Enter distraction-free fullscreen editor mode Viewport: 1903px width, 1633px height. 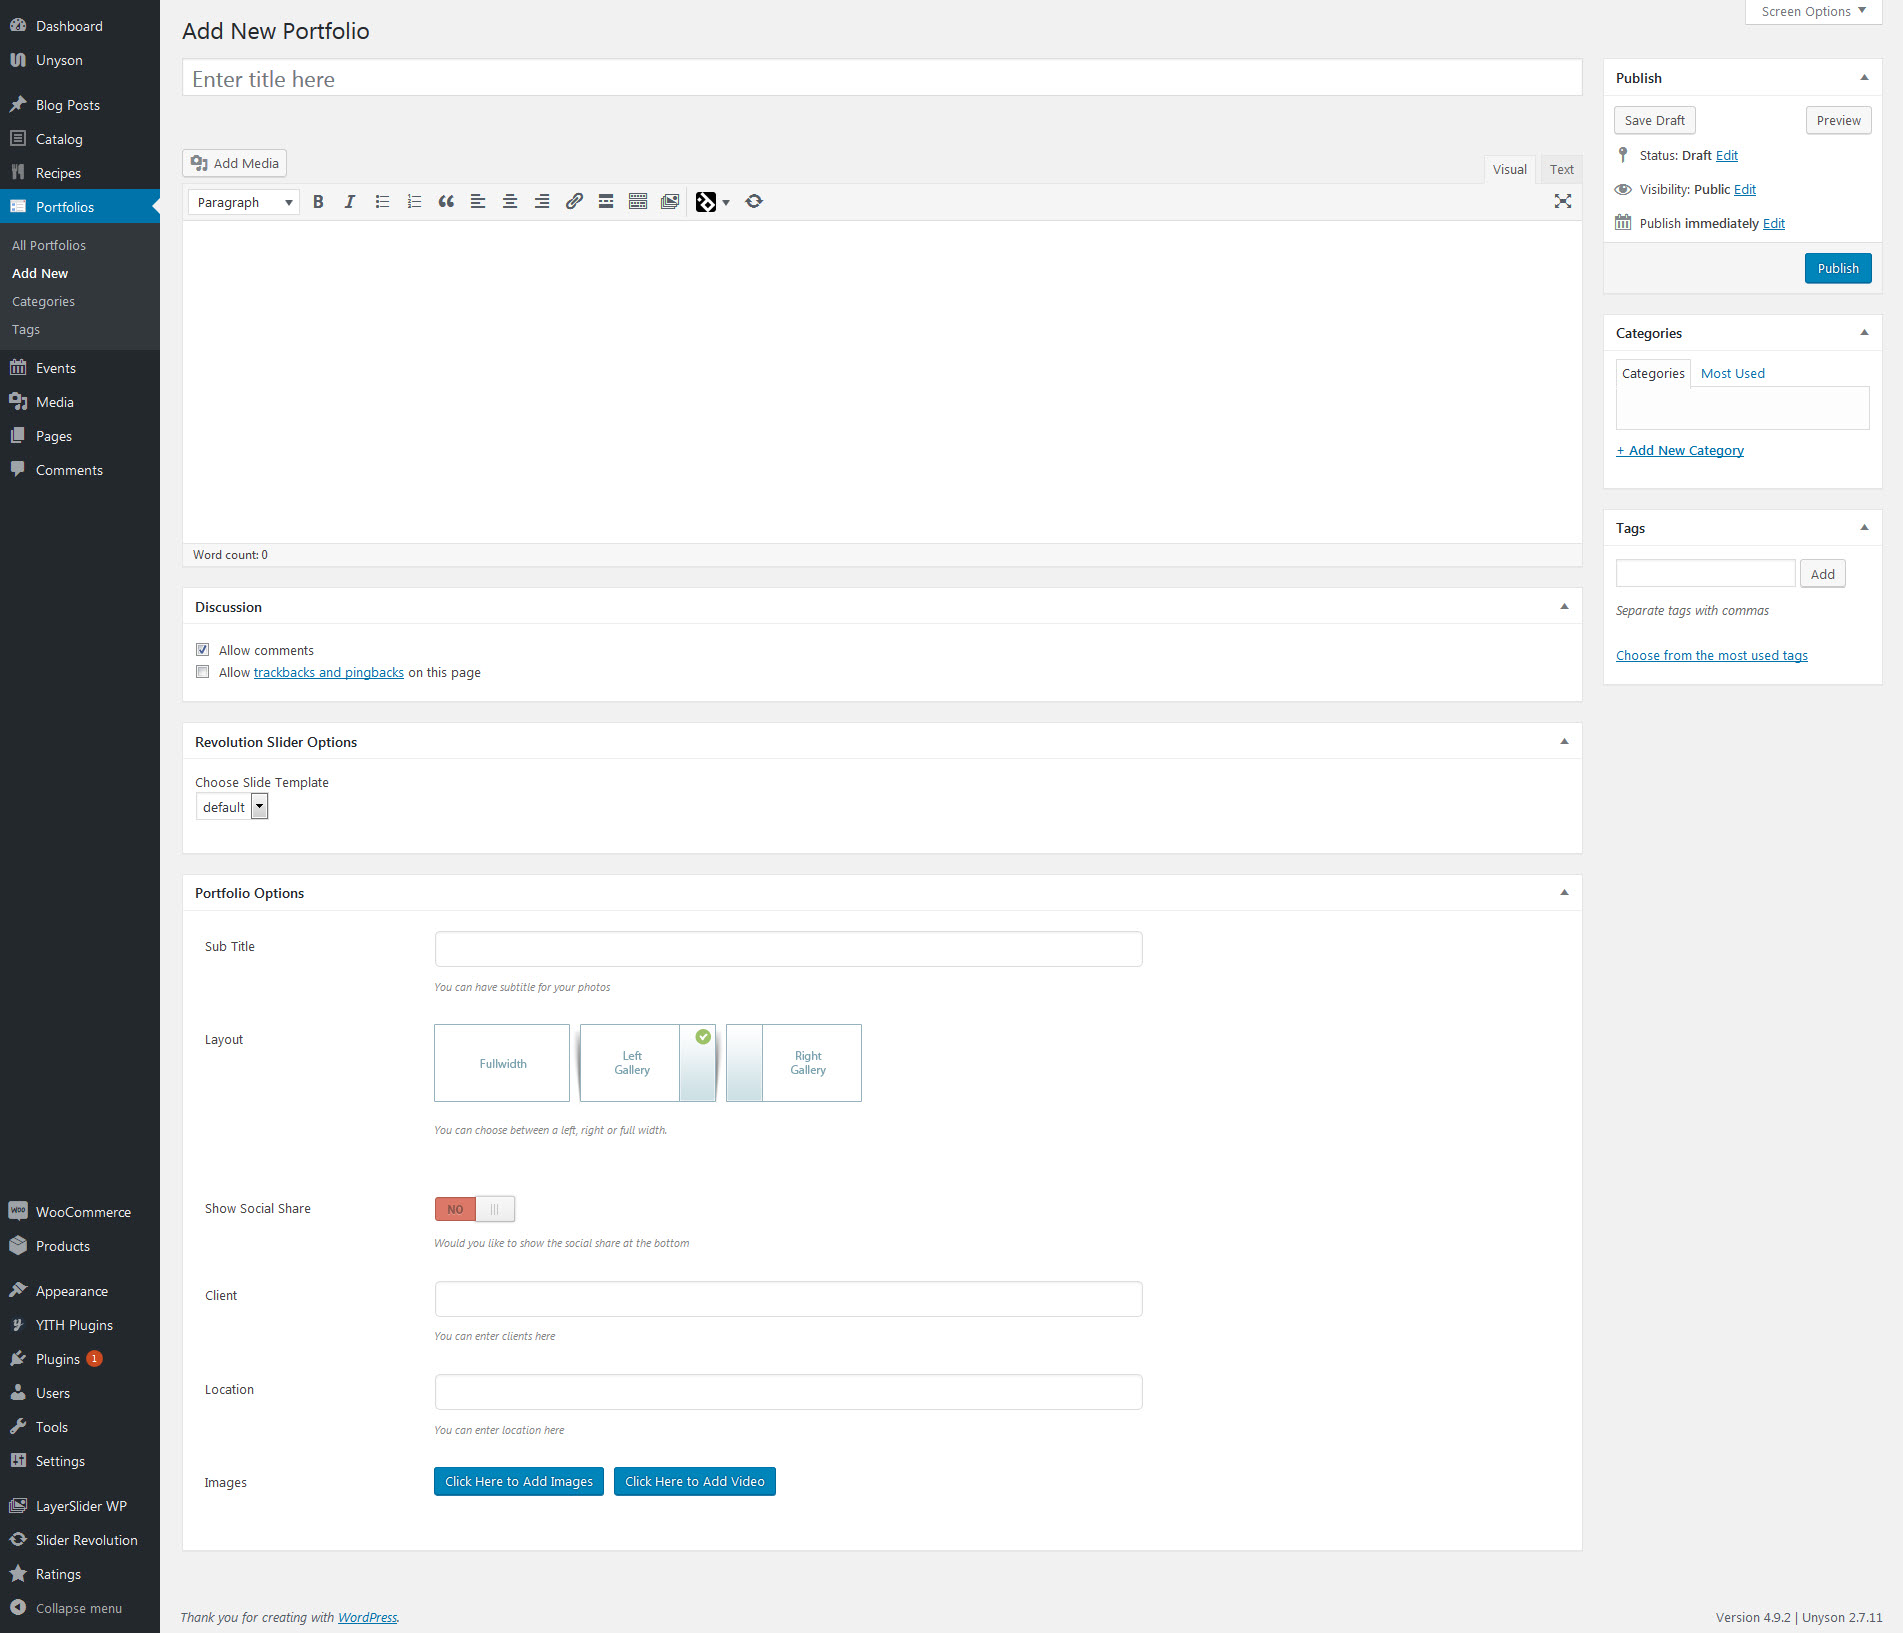coord(1562,202)
